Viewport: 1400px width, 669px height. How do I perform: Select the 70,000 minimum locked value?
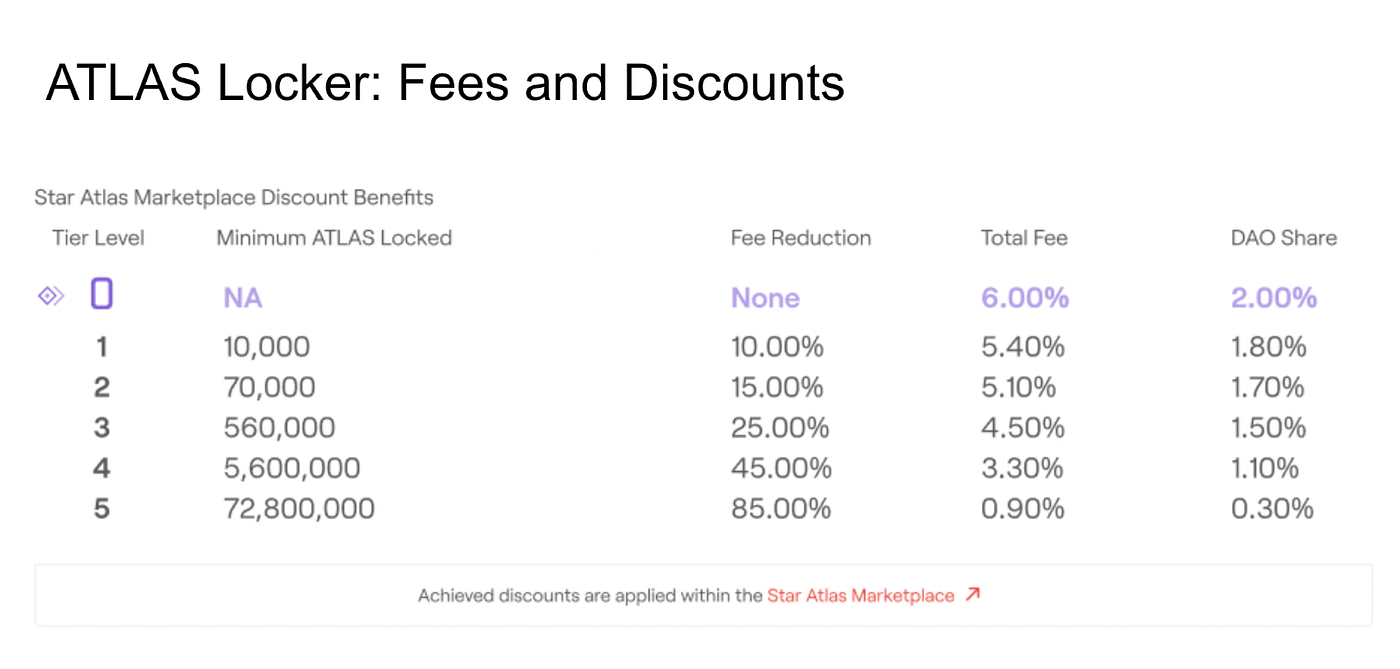[x=269, y=387]
